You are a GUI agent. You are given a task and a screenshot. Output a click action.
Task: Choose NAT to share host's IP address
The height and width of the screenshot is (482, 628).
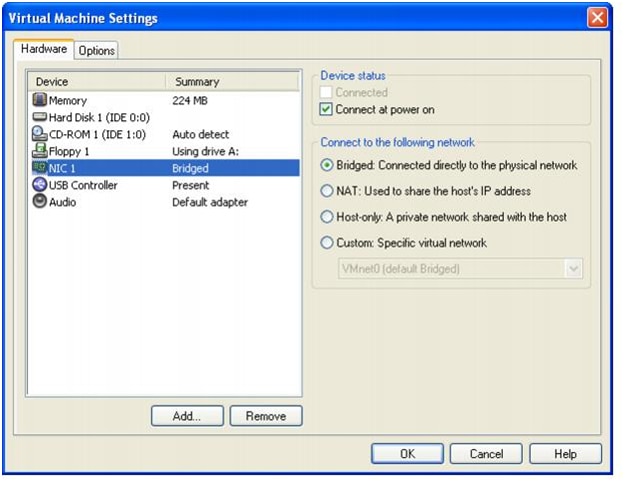327,191
